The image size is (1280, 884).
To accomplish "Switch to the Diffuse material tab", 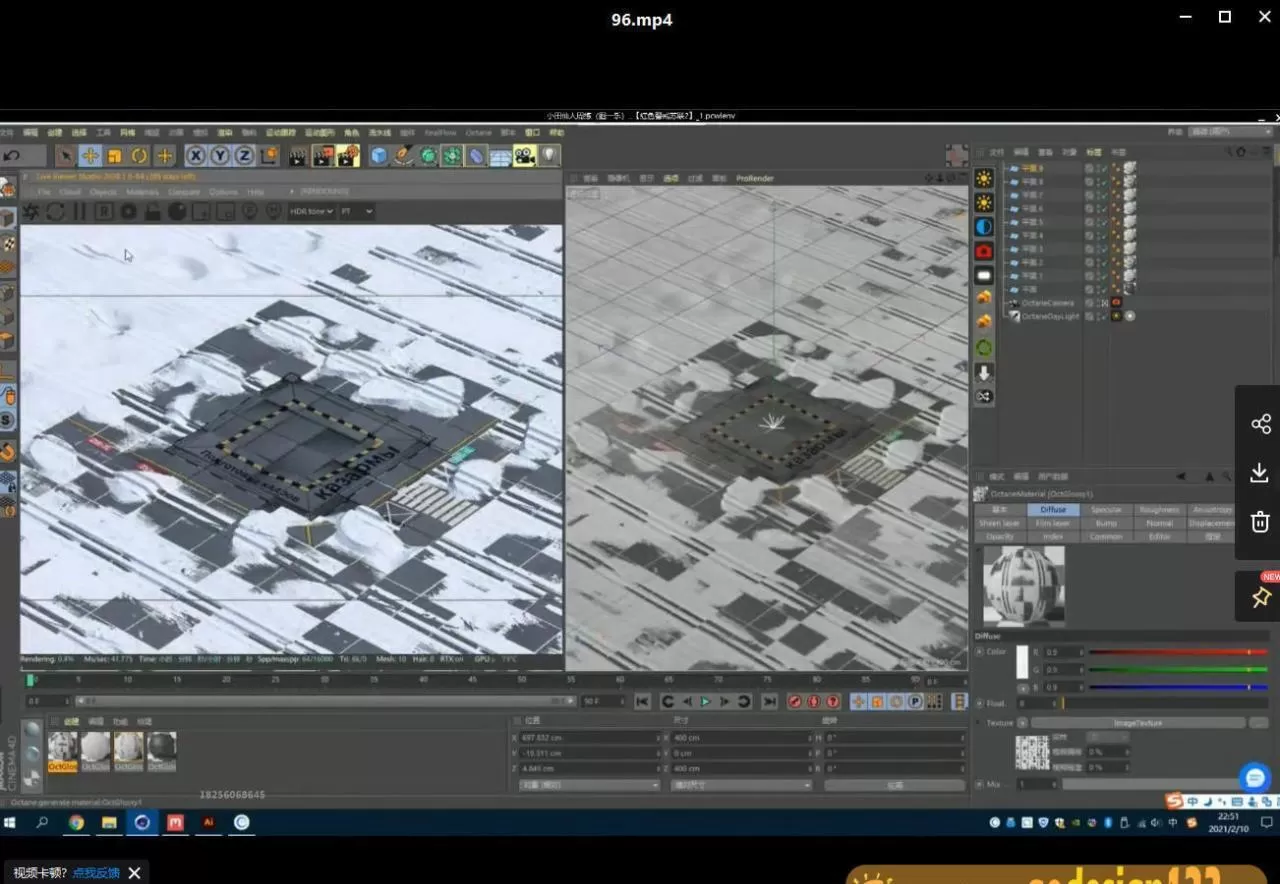I will pos(1053,510).
